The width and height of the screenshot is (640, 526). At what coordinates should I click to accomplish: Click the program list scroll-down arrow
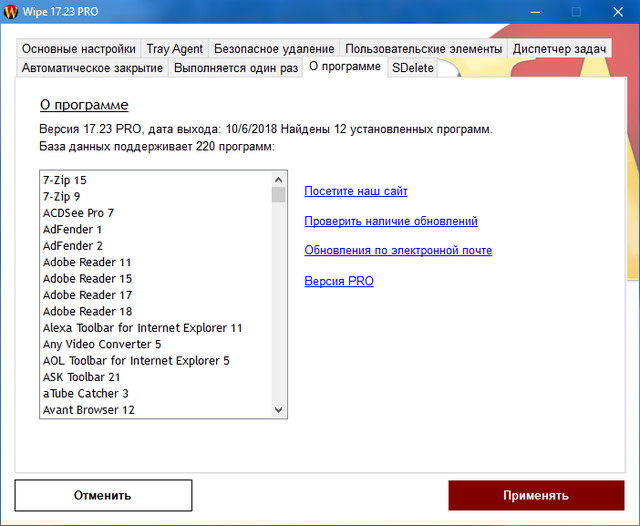coord(278,410)
